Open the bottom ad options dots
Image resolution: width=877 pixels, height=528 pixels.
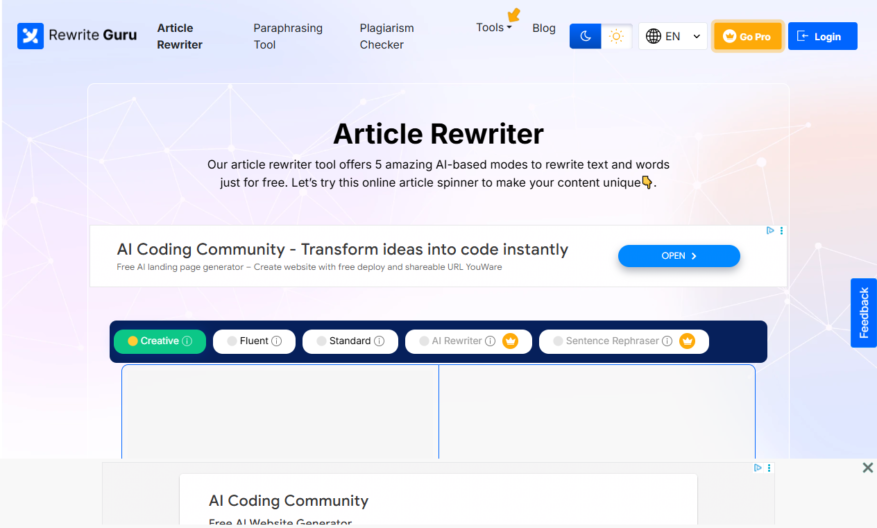[x=769, y=468]
